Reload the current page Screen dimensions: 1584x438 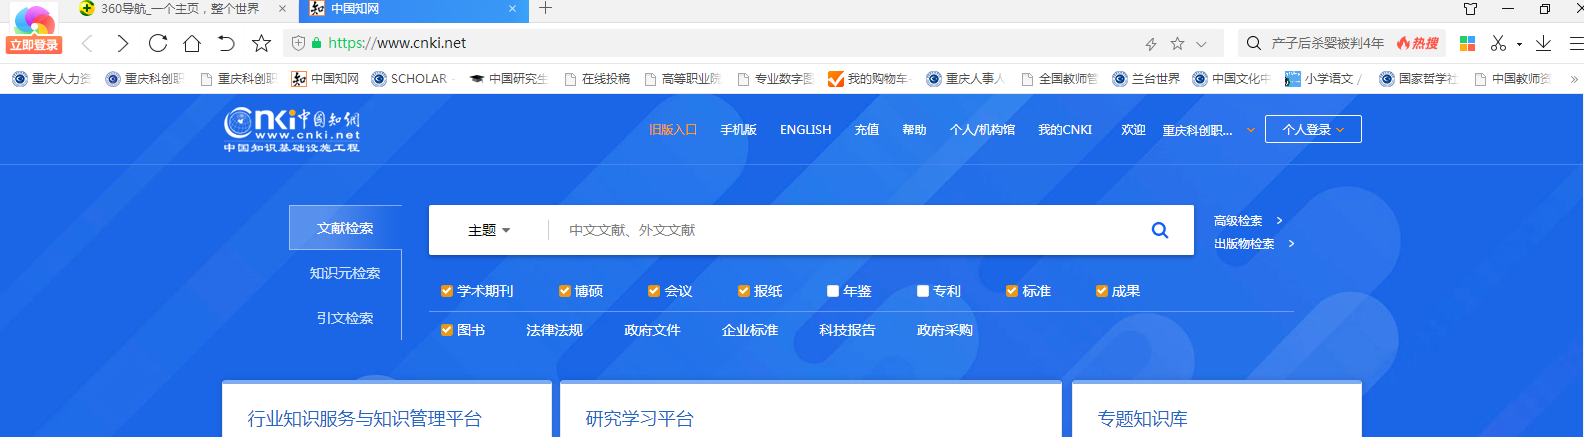[x=157, y=43]
